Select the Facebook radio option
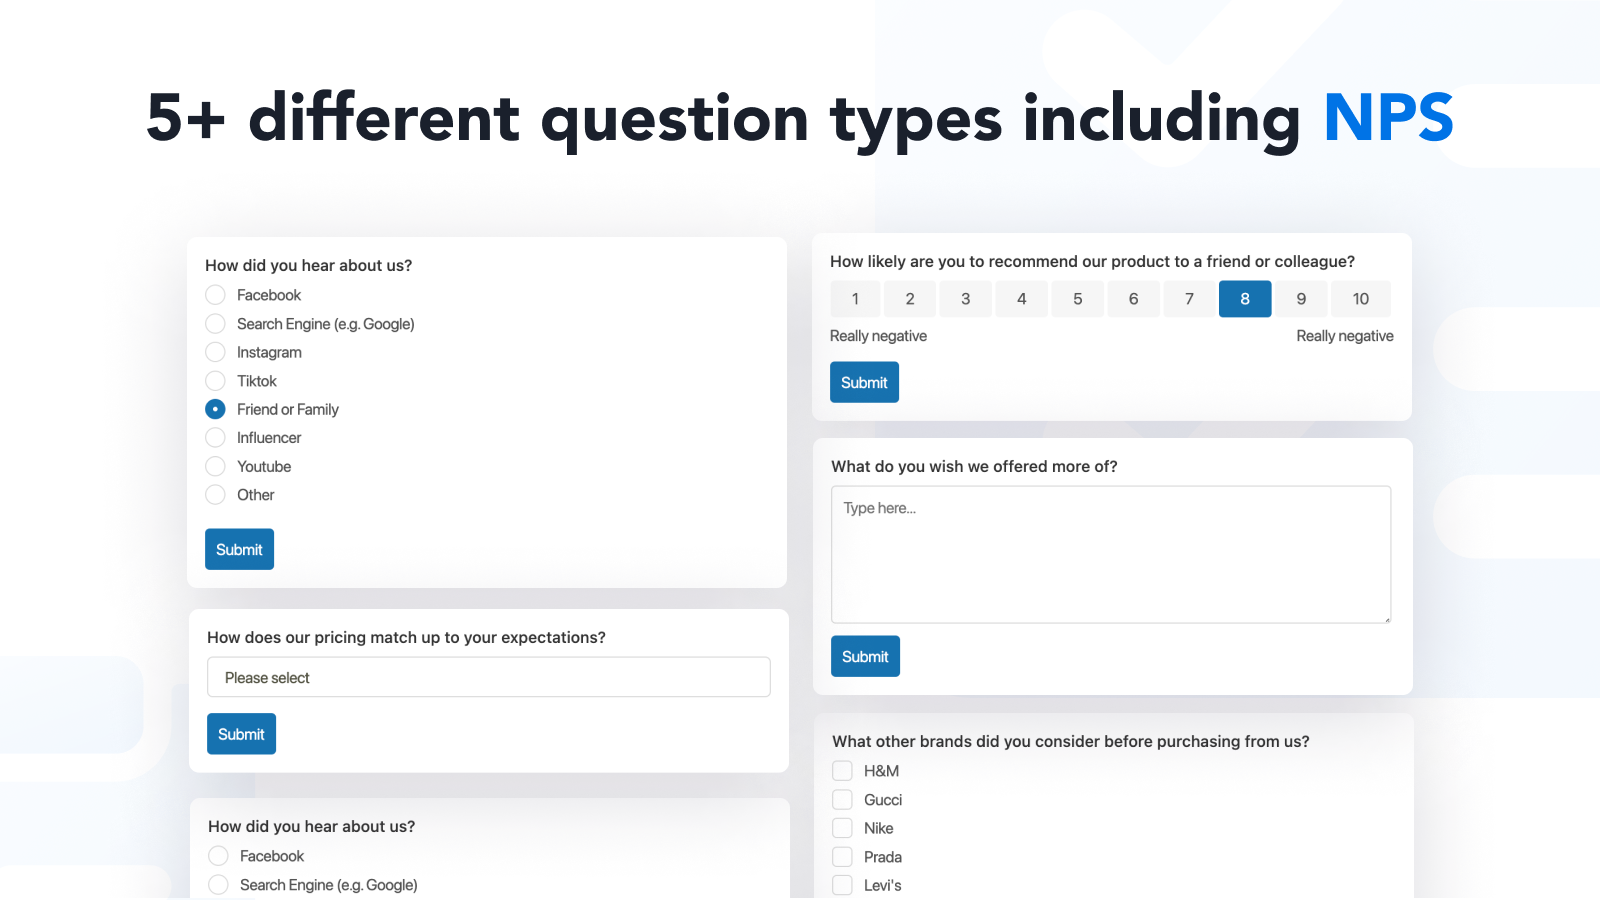Viewport: 1600px width, 900px height. (215, 295)
